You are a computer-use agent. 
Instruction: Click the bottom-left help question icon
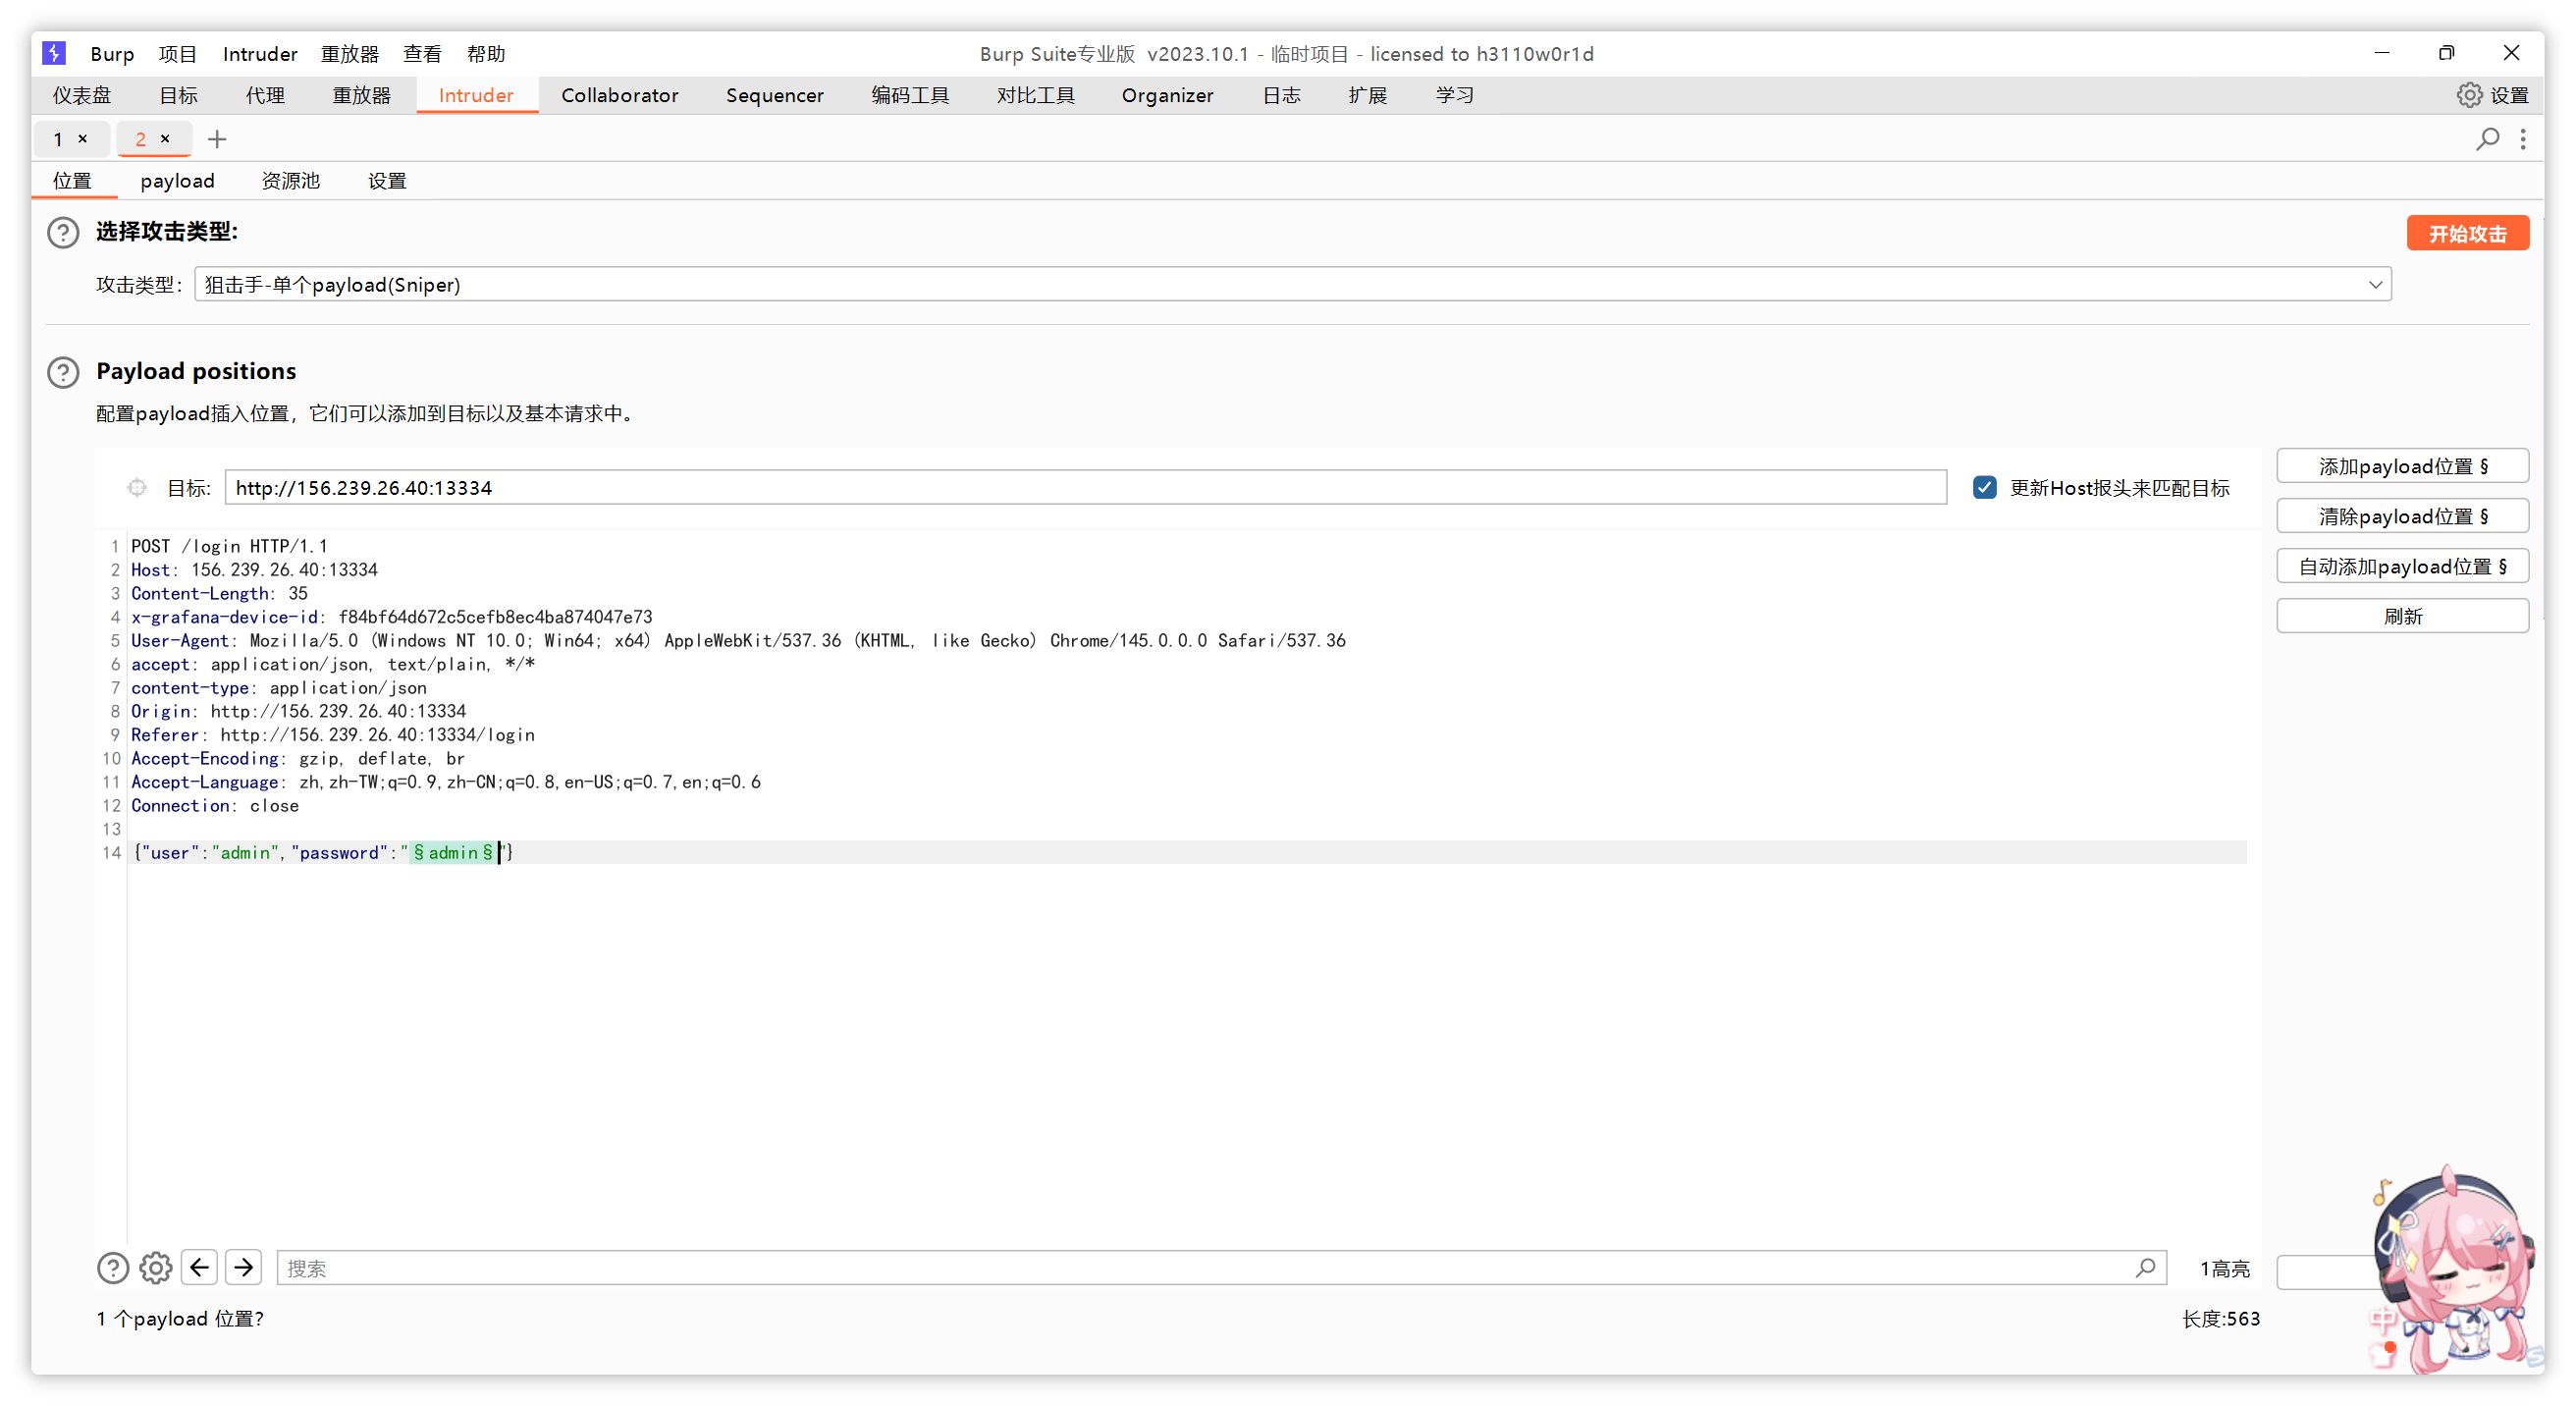pyautogui.click(x=113, y=1268)
